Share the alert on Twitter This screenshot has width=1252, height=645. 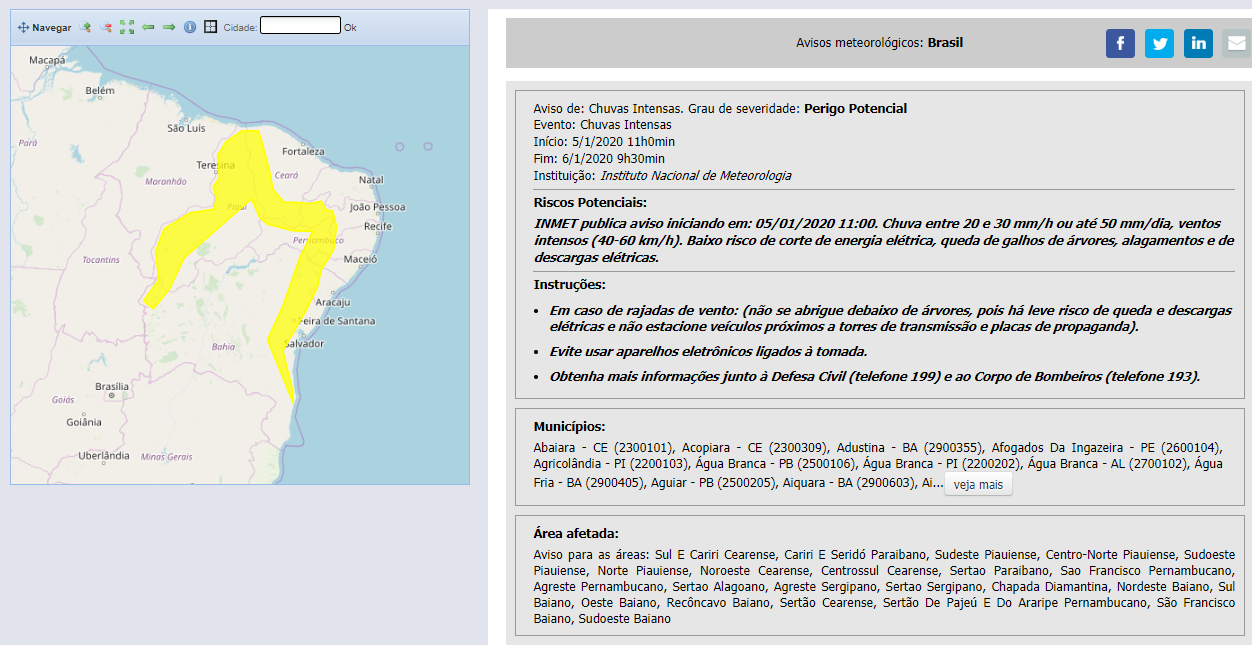point(1159,43)
